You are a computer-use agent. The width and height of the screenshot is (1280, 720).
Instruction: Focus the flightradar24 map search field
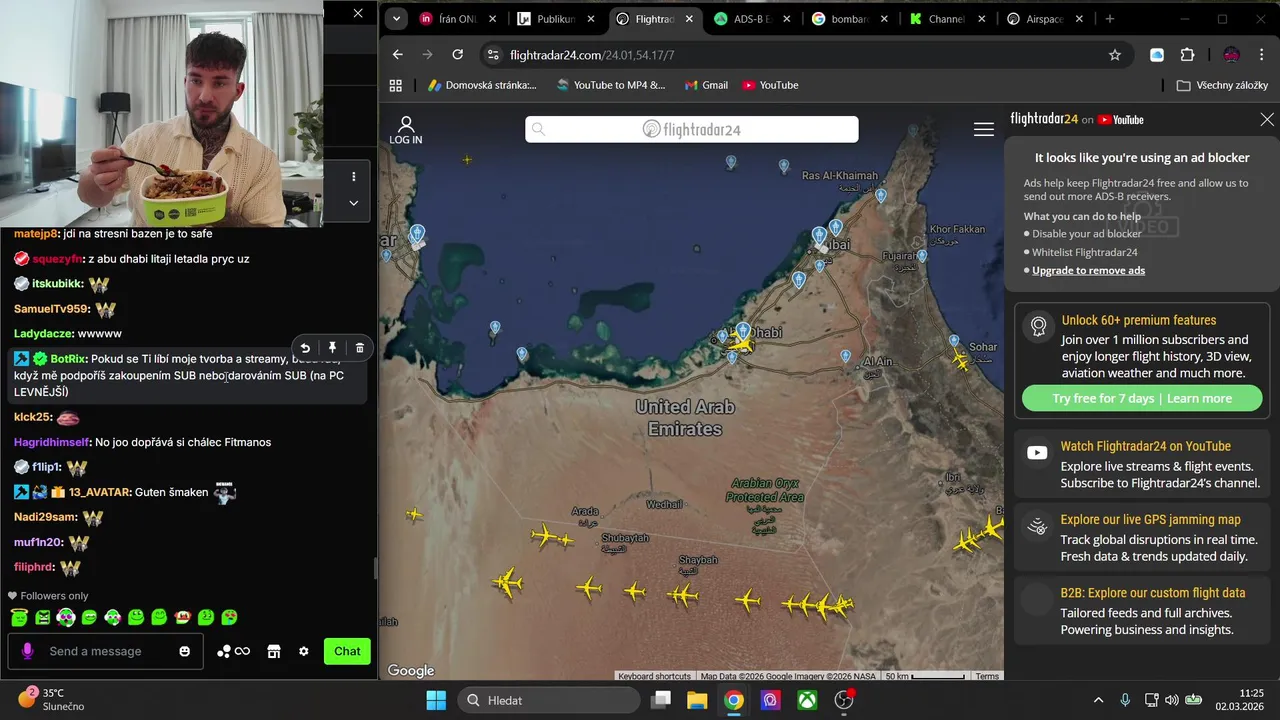pyautogui.click(x=692, y=129)
